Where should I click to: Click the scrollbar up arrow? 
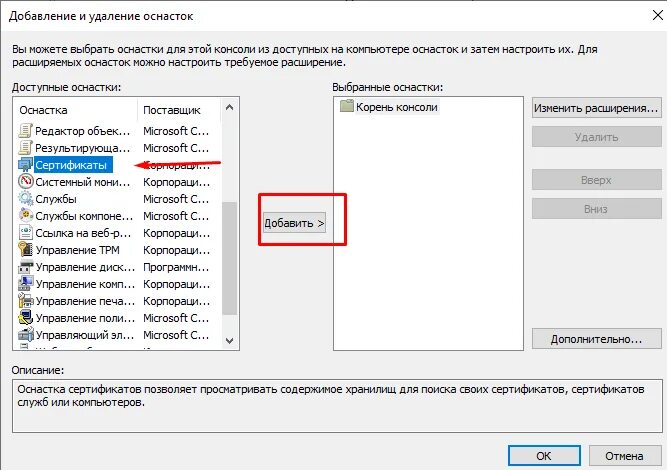point(230,107)
